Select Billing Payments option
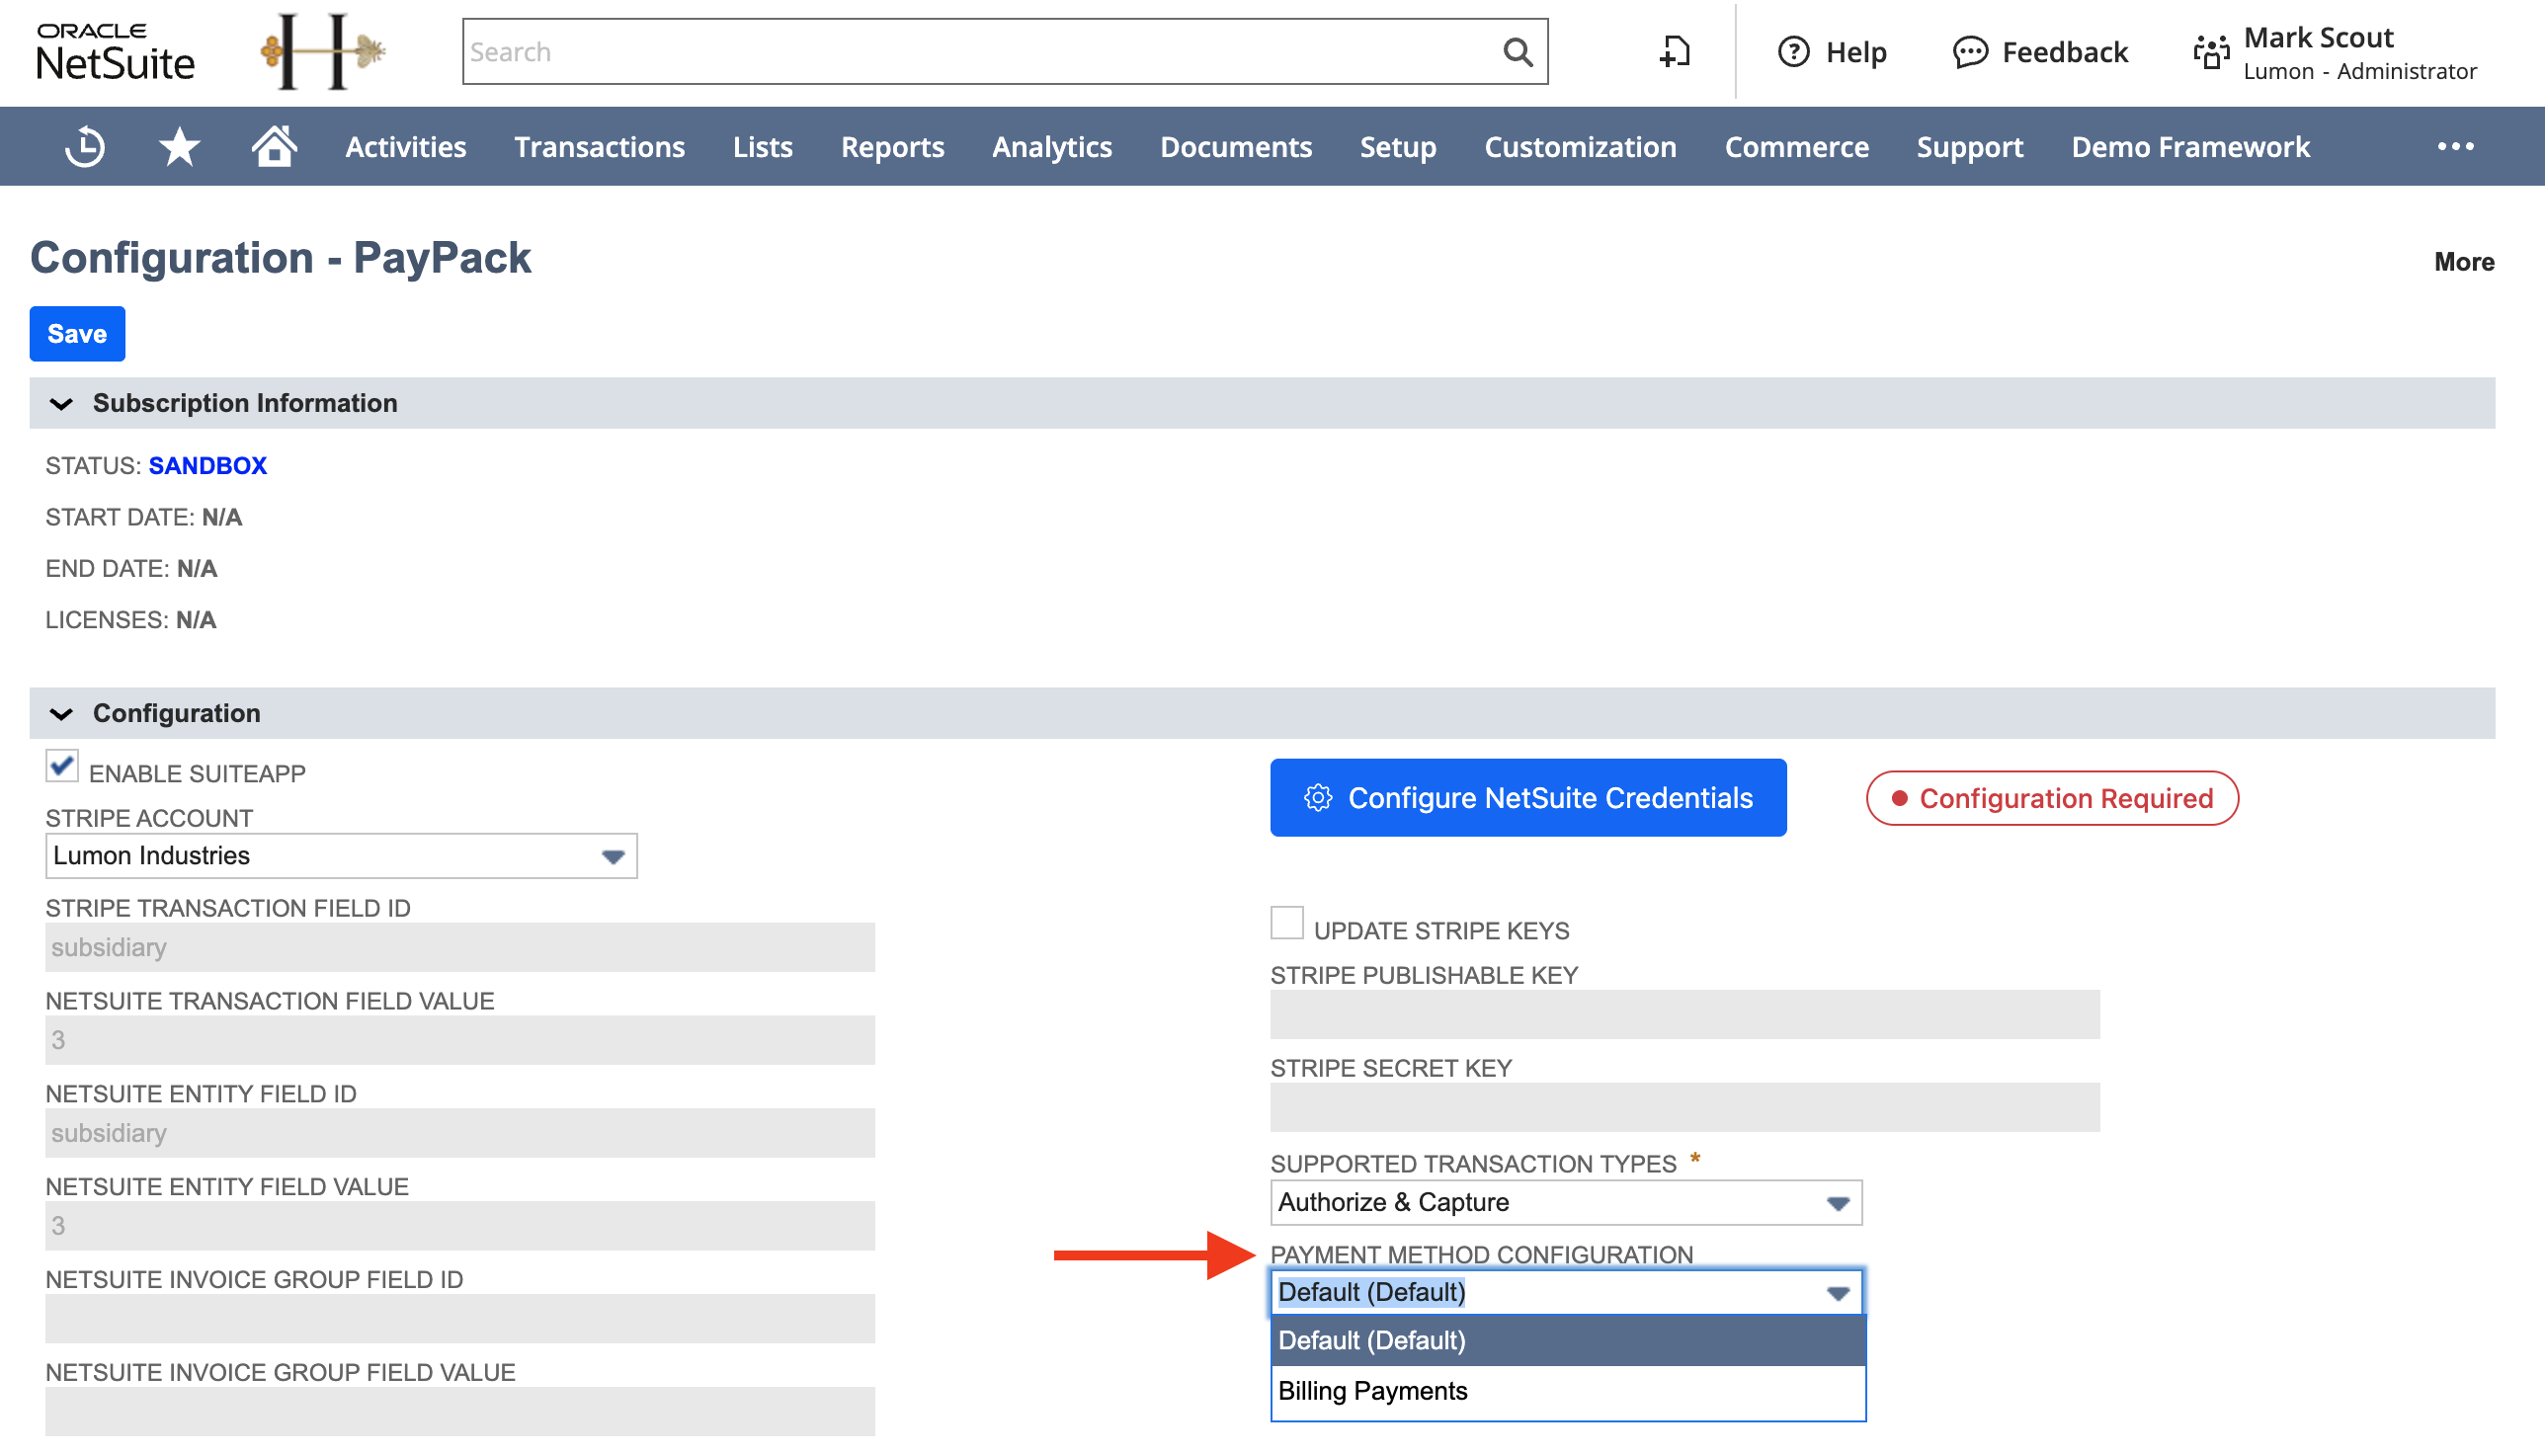Viewport: 2545px width, 1456px height. (x=1568, y=1392)
